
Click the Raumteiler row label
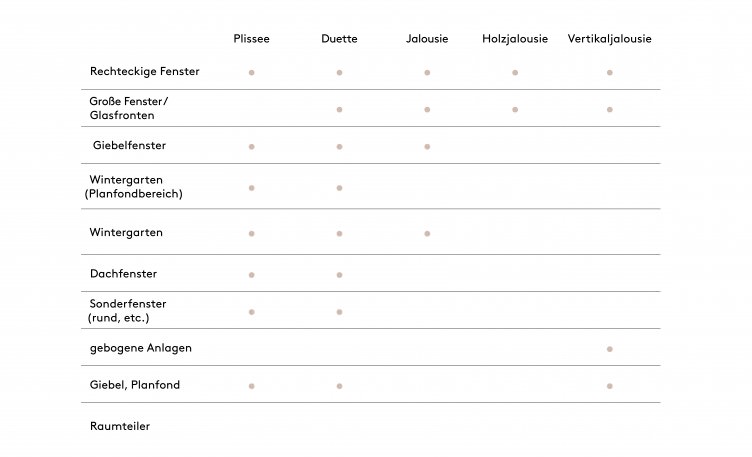pyautogui.click(x=119, y=426)
